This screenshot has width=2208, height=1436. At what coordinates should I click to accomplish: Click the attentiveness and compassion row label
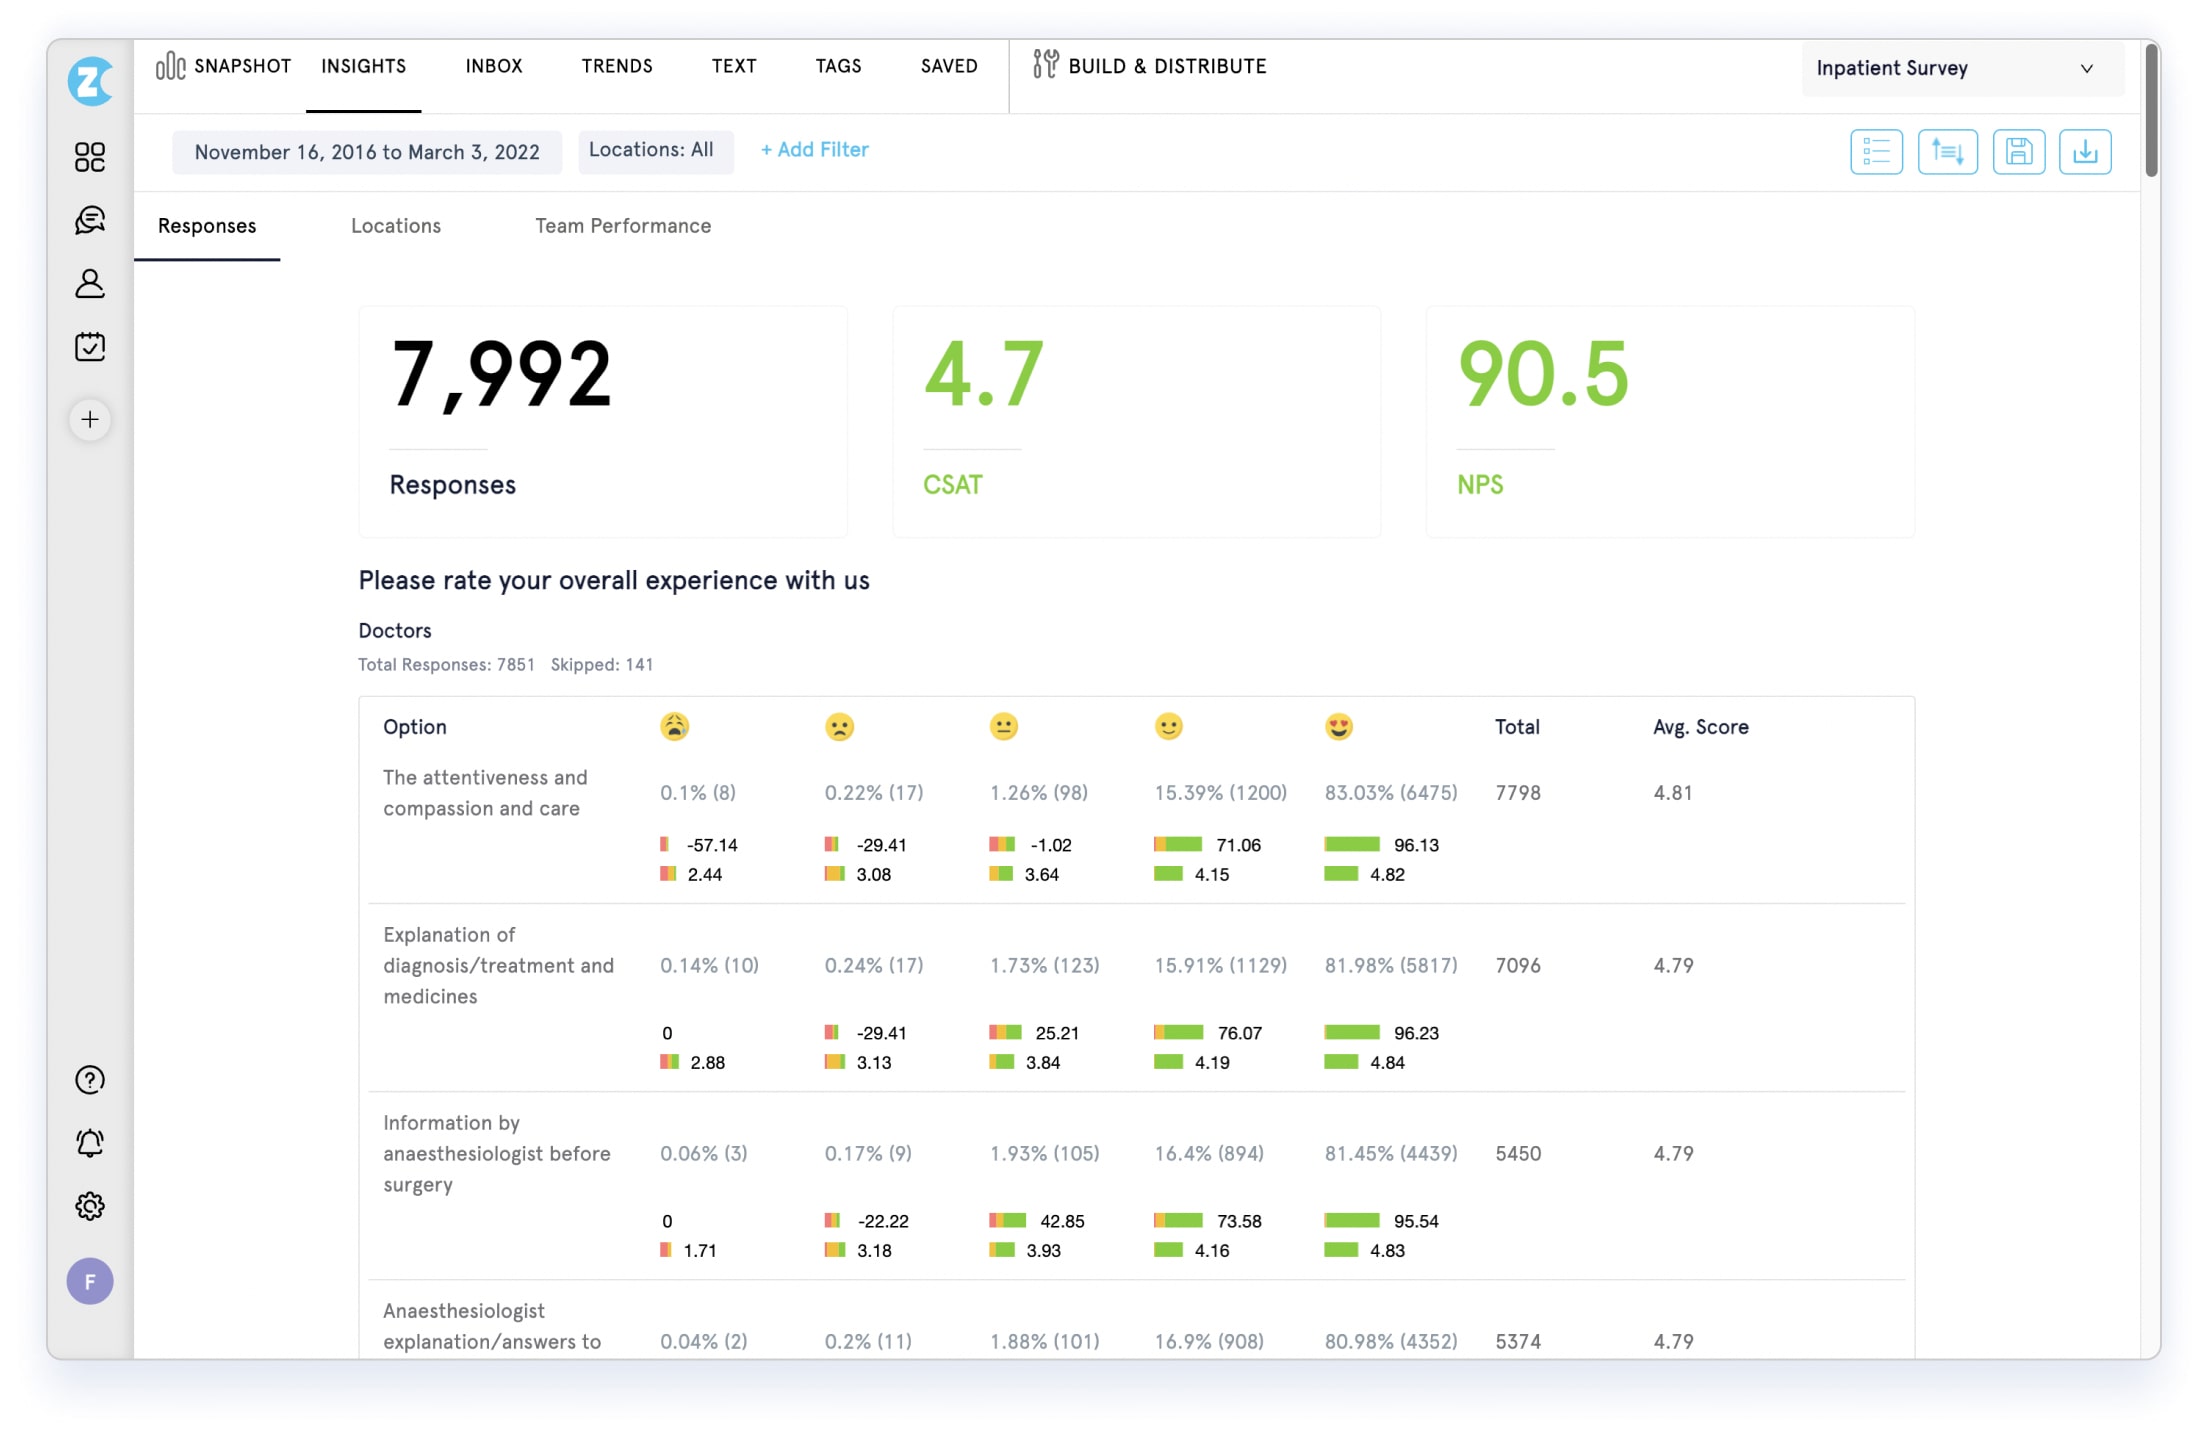tap(485, 793)
